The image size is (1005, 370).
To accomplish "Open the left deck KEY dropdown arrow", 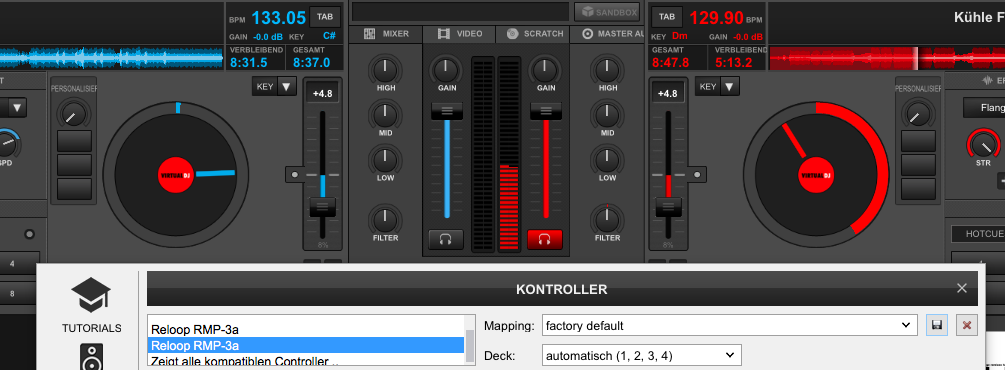I will 286,87.
